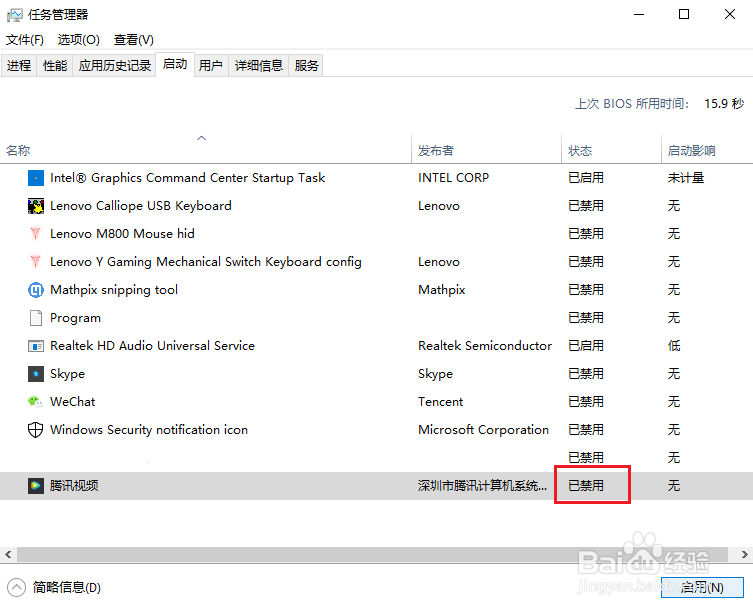Click the WeChat app icon
Image resolution: width=753 pixels, height=612 pixels.
tap(36, 402)
